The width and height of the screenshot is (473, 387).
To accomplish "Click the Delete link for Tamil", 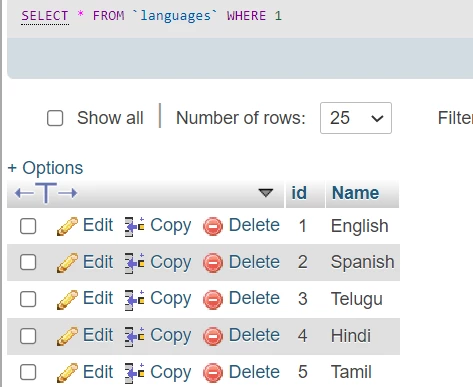I will click(254, 371).
